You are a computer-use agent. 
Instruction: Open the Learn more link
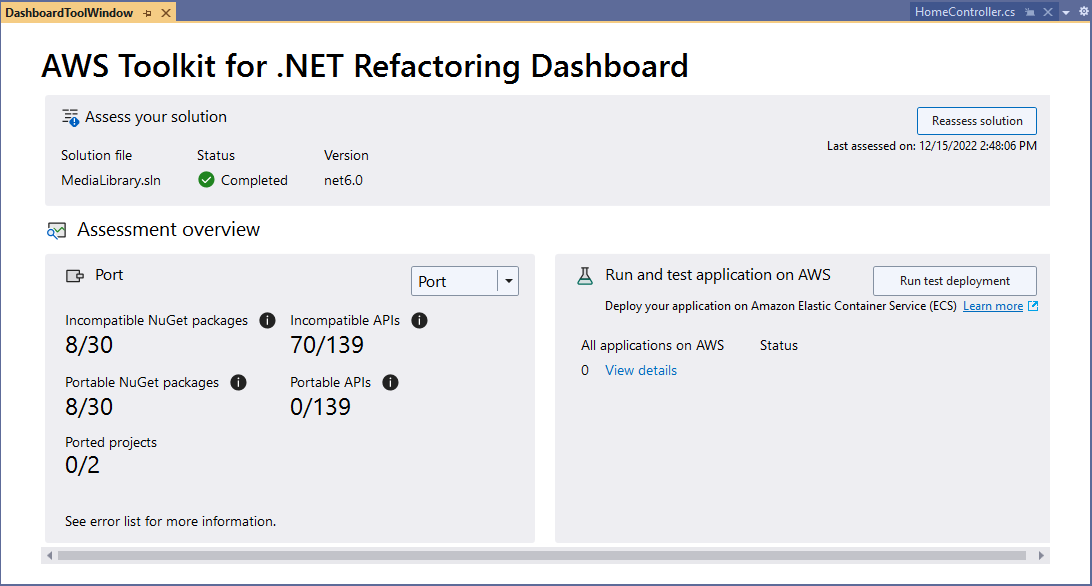point(992,306)
